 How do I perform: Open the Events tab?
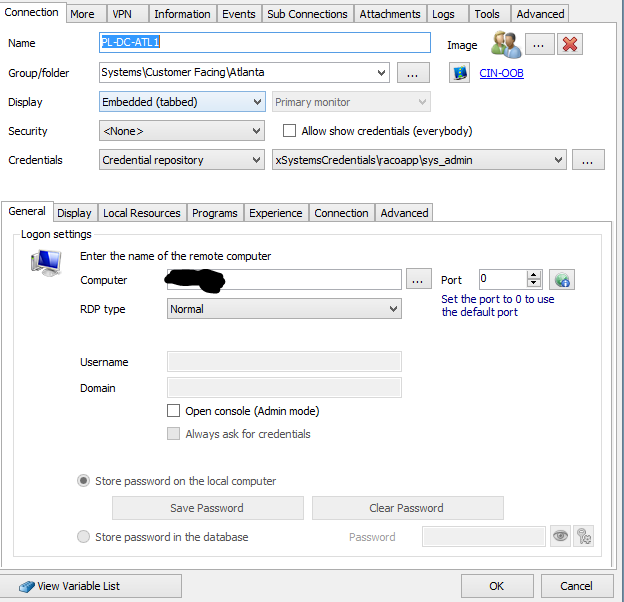(239, 14)
